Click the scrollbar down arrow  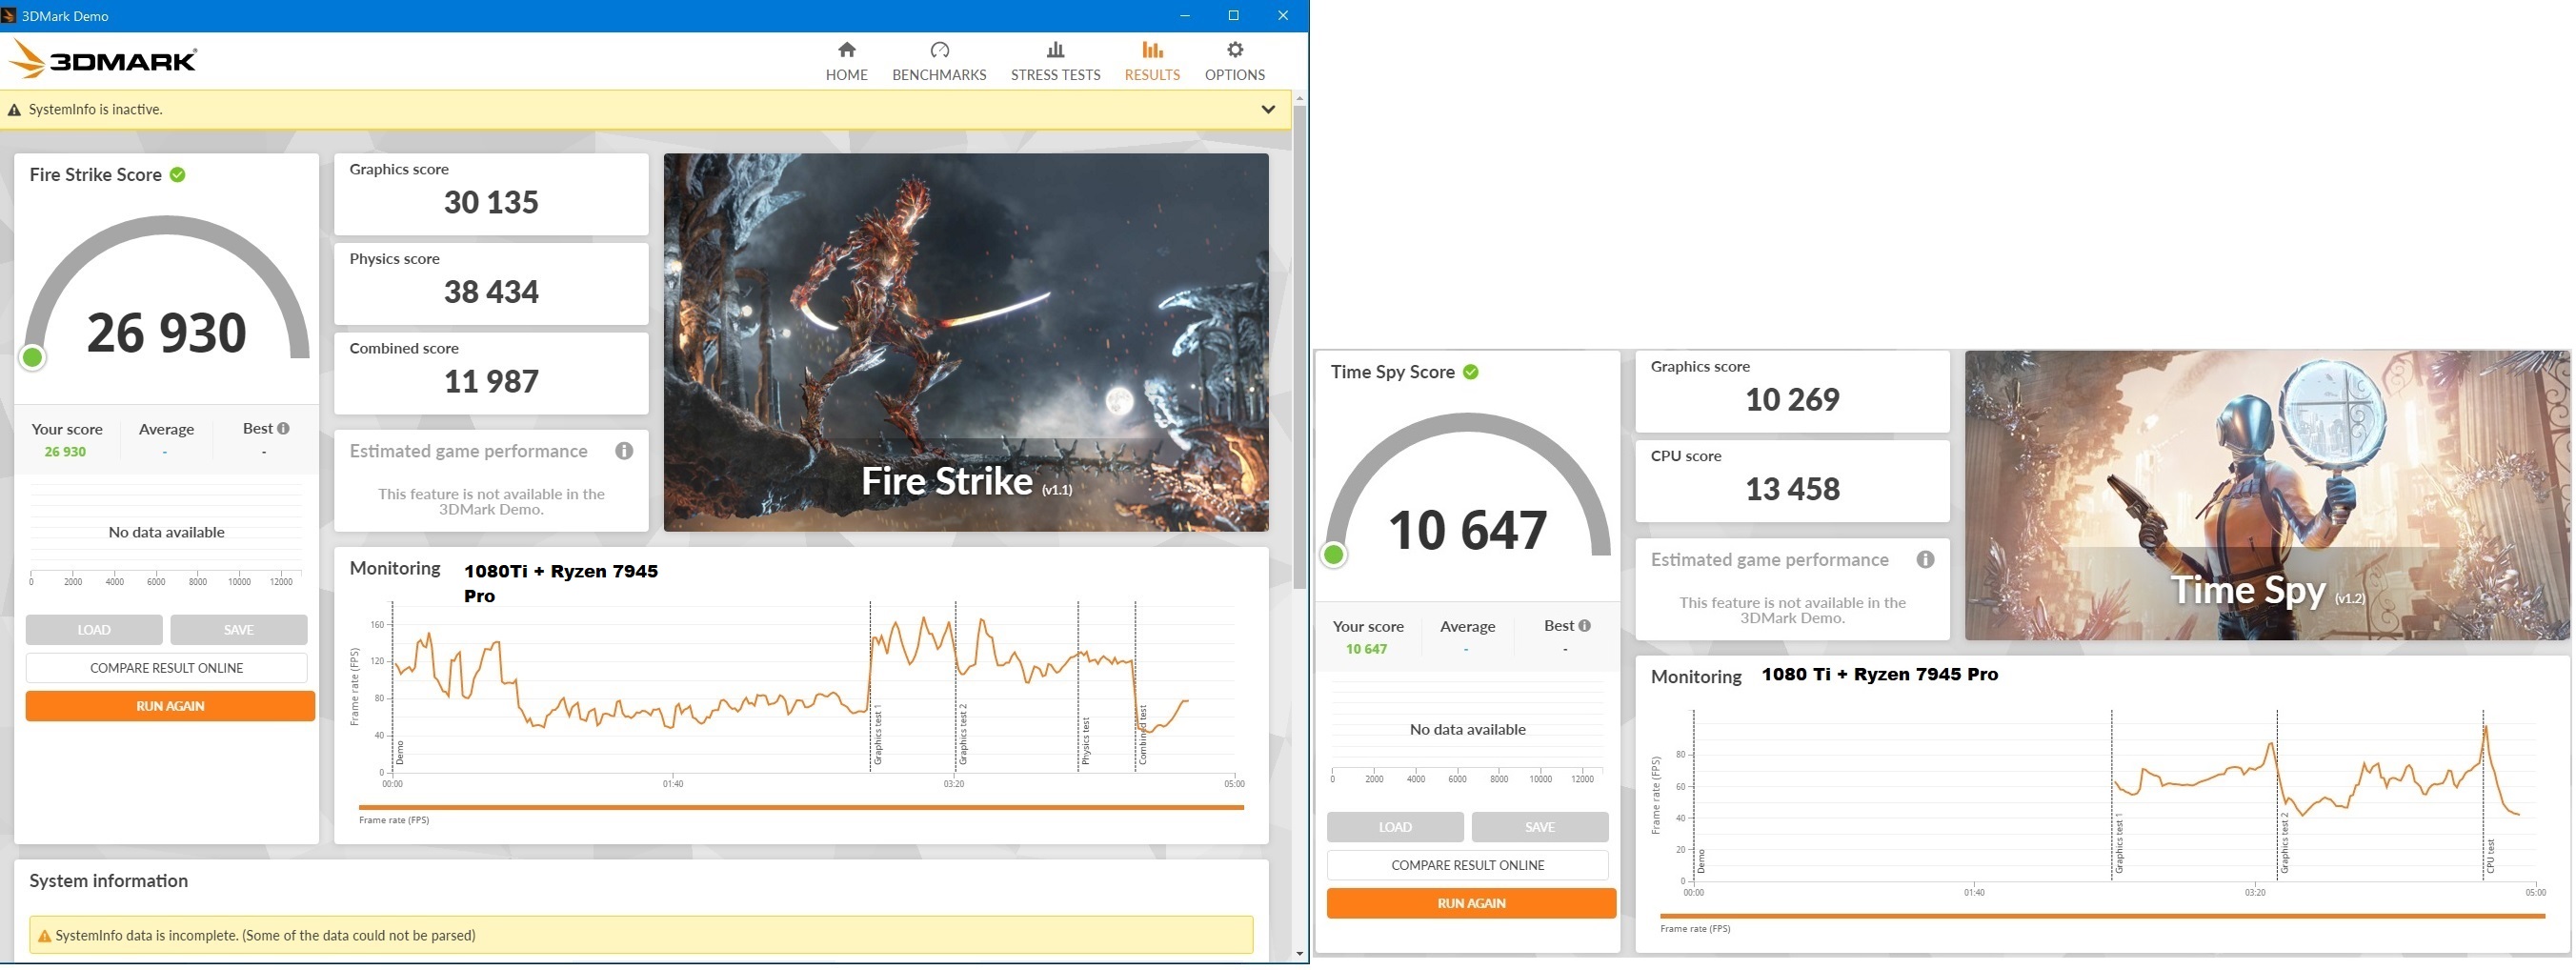[1299, 954]
